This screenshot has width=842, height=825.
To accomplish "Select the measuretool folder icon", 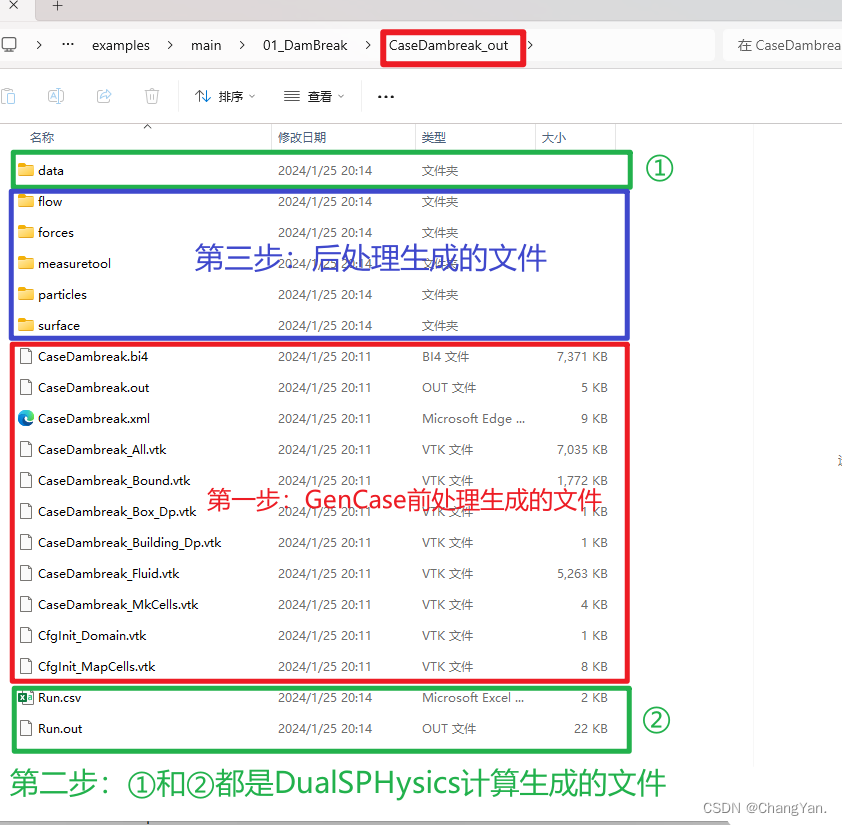I will 26,263.
